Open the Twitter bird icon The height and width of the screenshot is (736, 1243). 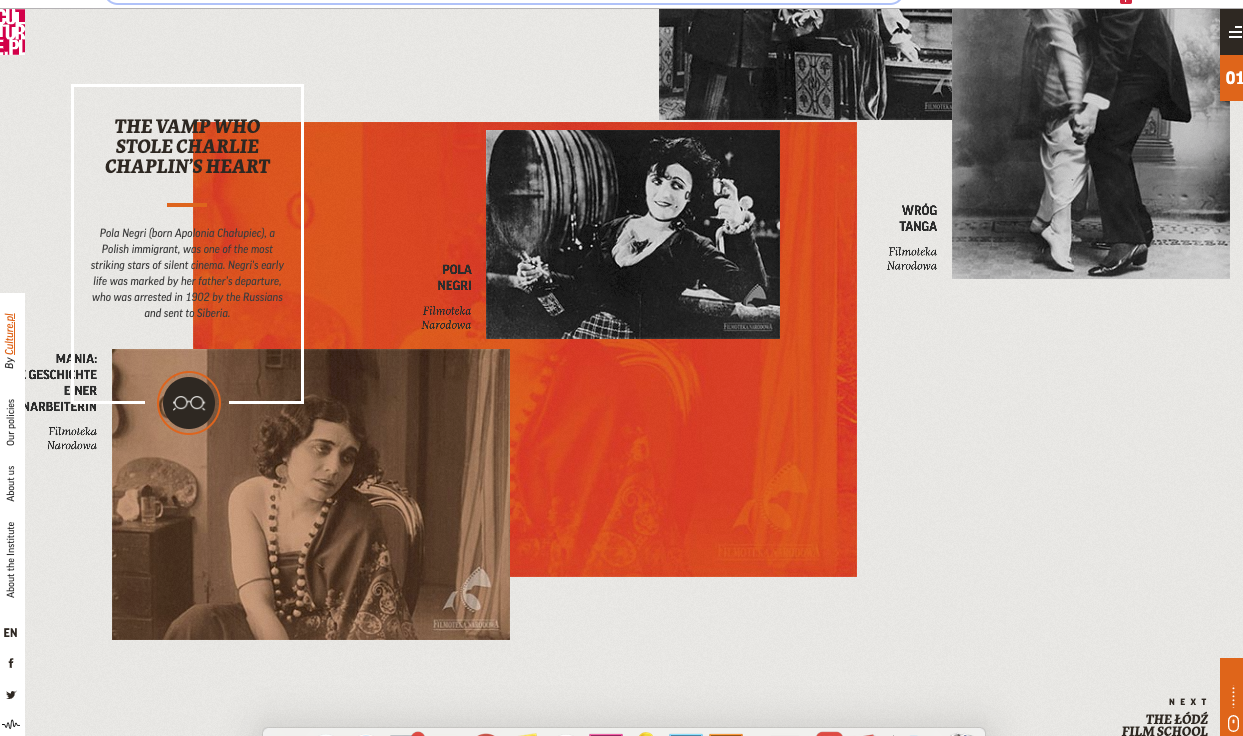11,695
